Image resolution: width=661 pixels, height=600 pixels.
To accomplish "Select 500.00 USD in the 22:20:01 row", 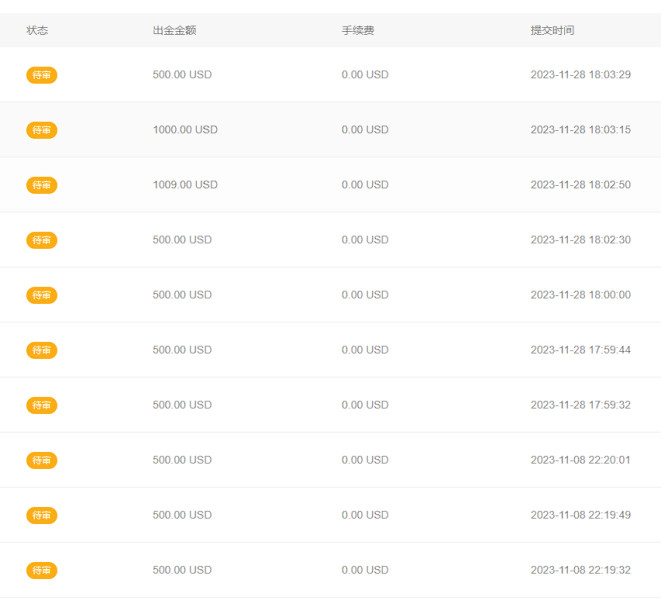I will click(x=182, y=460).
